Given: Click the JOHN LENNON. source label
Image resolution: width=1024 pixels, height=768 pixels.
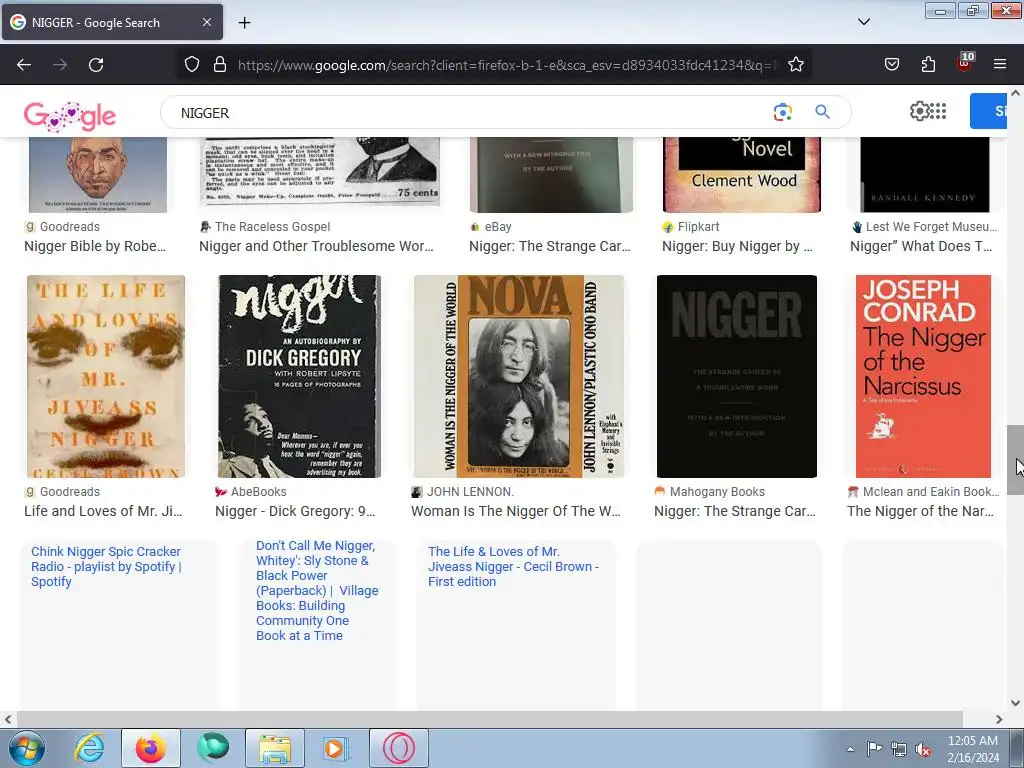Looking at the screenshot, I should [470, 492].
